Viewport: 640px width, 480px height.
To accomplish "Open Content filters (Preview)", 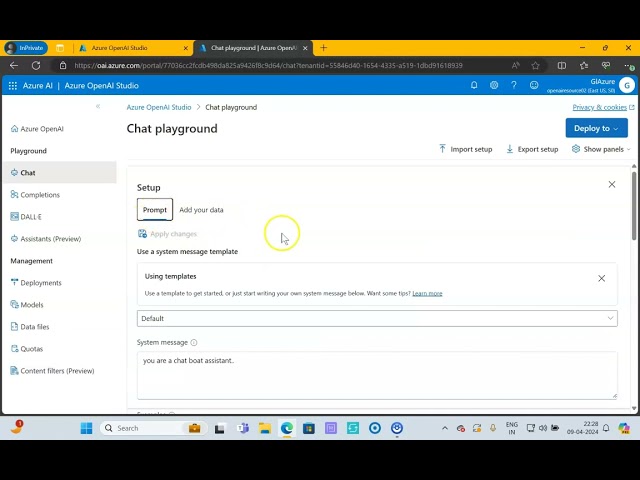I will tap(52, 371).
